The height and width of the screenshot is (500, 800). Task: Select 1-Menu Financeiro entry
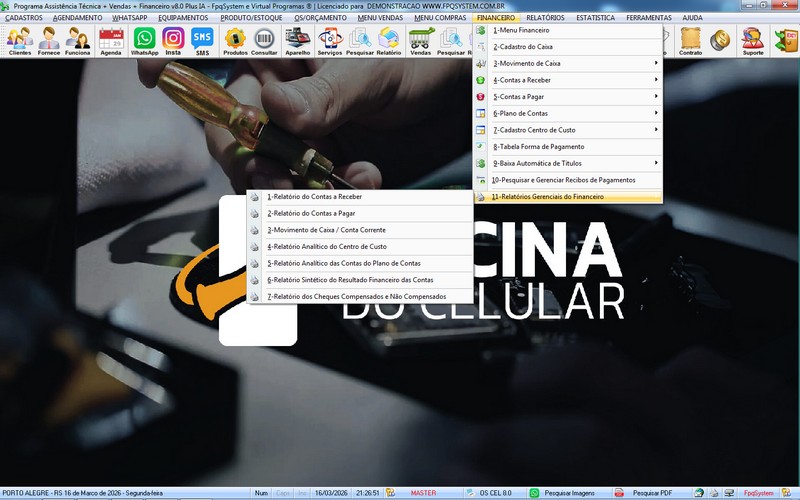(568, 30)
